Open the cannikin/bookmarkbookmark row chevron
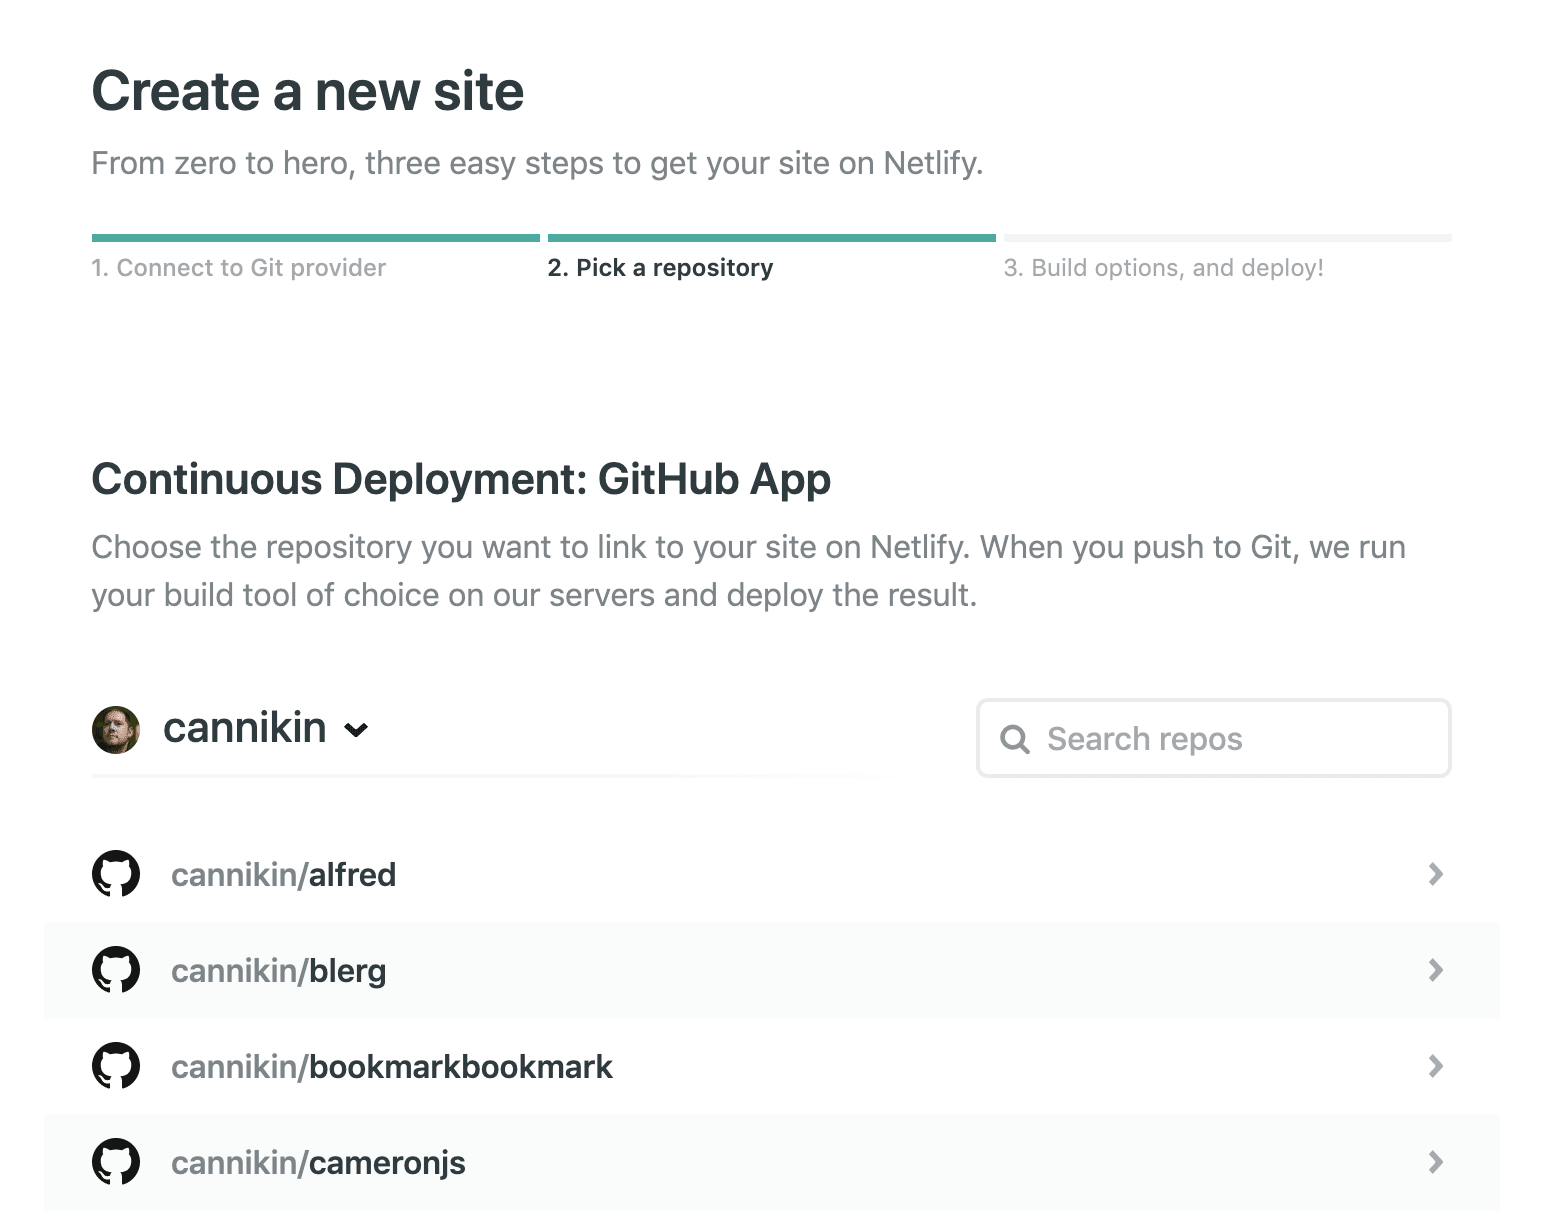1568x1220 pixels. click(x=1436, y=1066)
